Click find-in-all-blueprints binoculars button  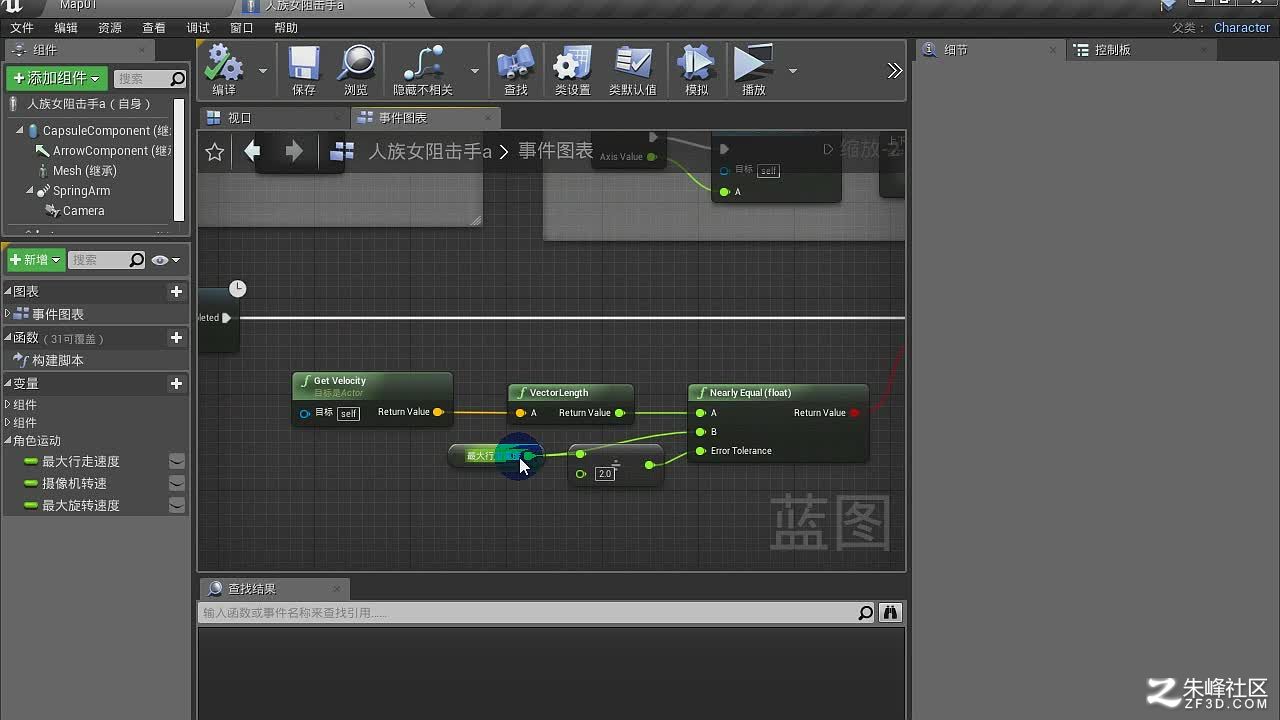click(890, 612)
